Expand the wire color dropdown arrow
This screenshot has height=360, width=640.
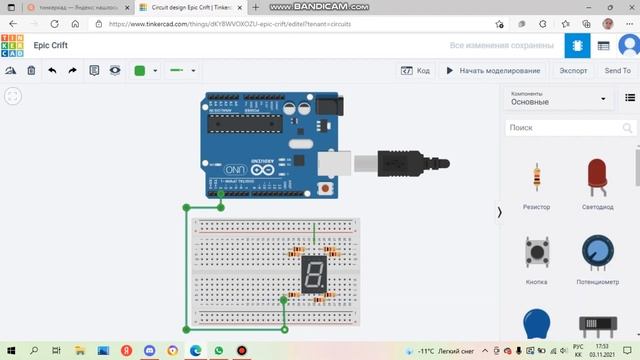(x=155, y=71)
